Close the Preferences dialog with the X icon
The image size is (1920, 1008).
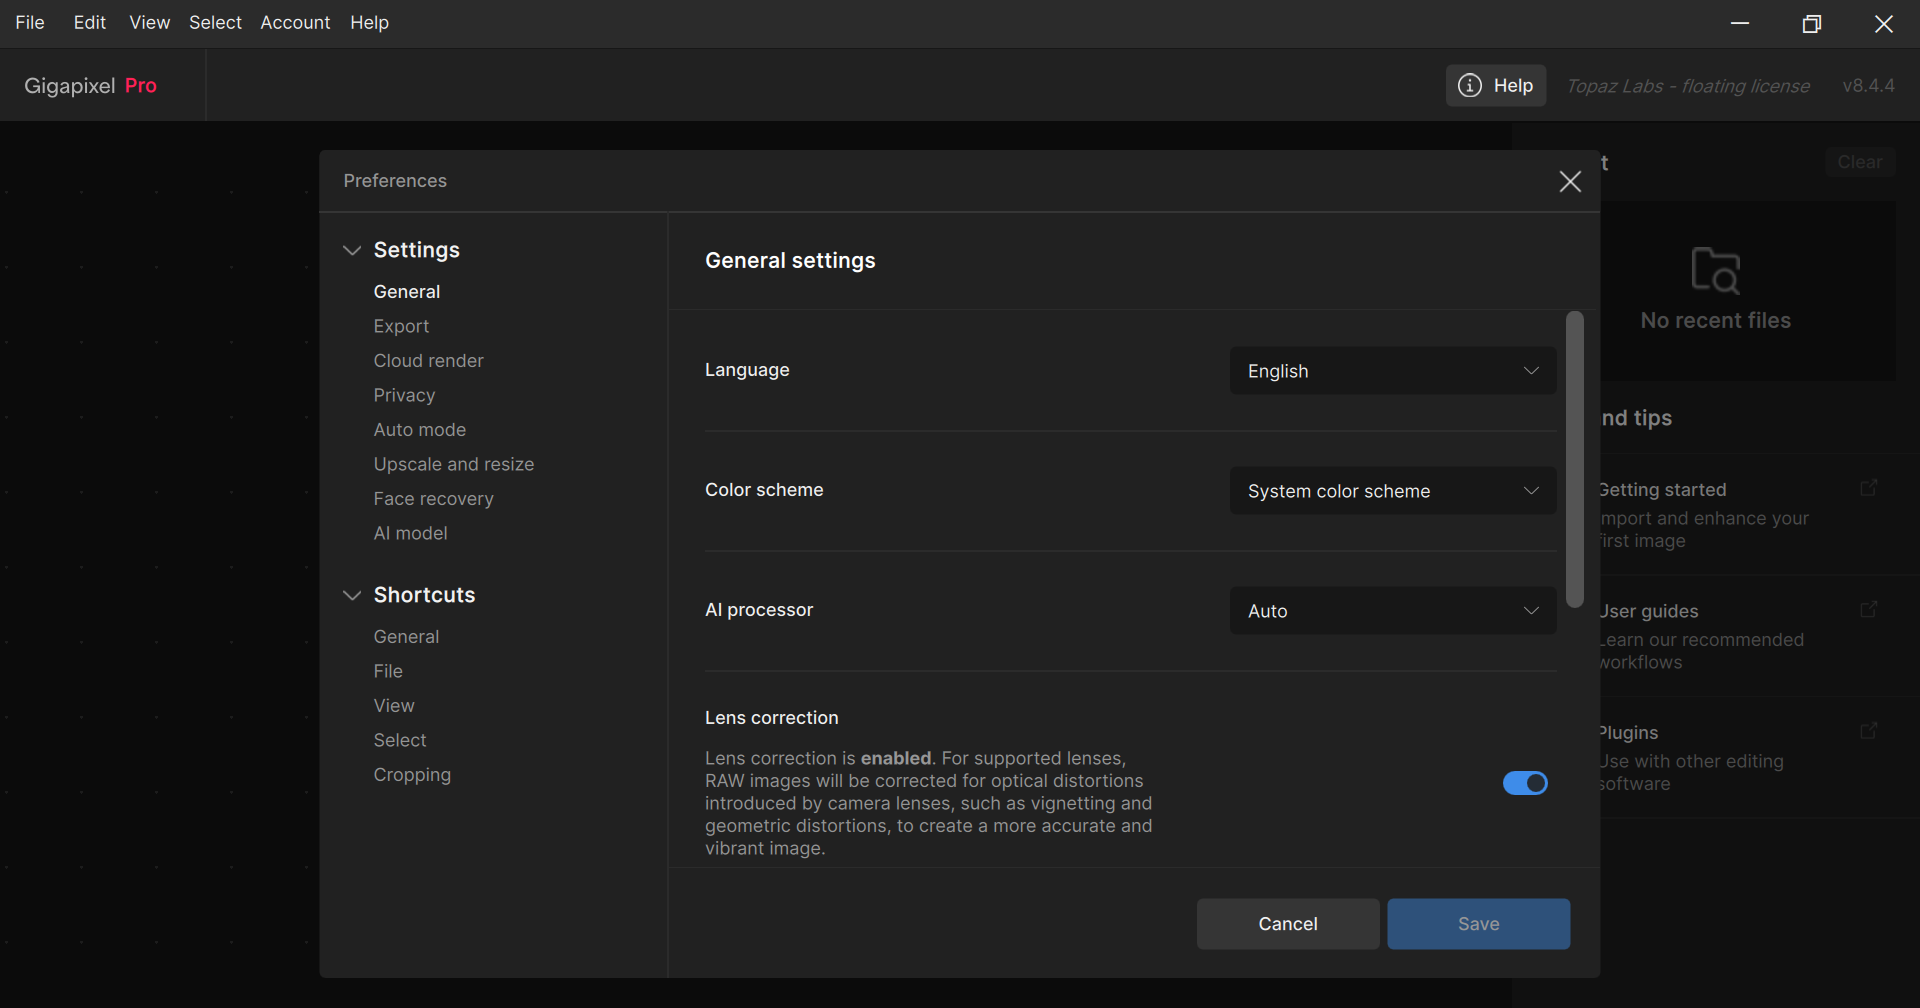[x=1570, y=181]
